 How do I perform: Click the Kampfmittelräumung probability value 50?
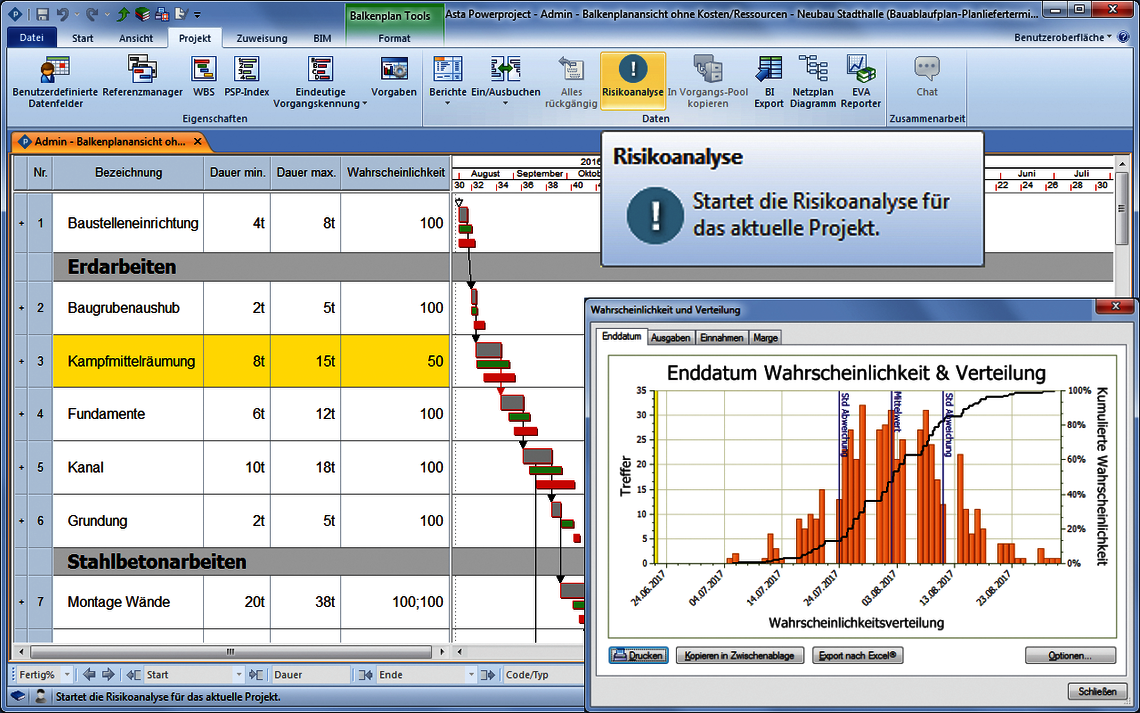pyautogui.click(x=435, y=361)
